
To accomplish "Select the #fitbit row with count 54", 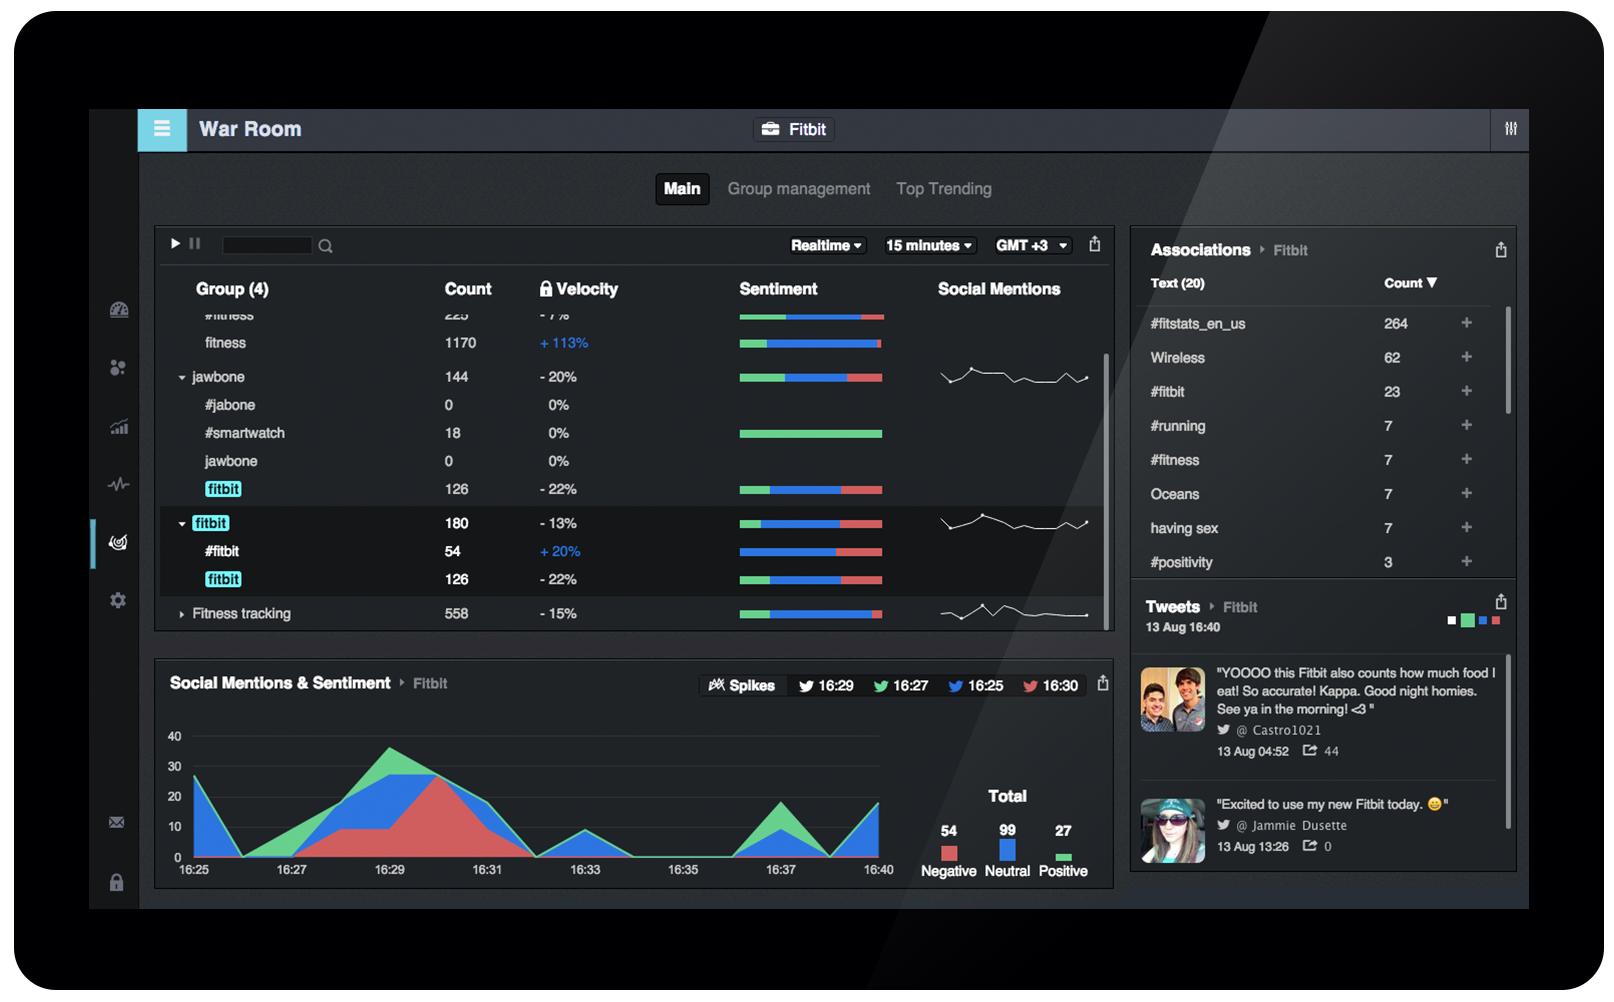I will pos(632,551).
